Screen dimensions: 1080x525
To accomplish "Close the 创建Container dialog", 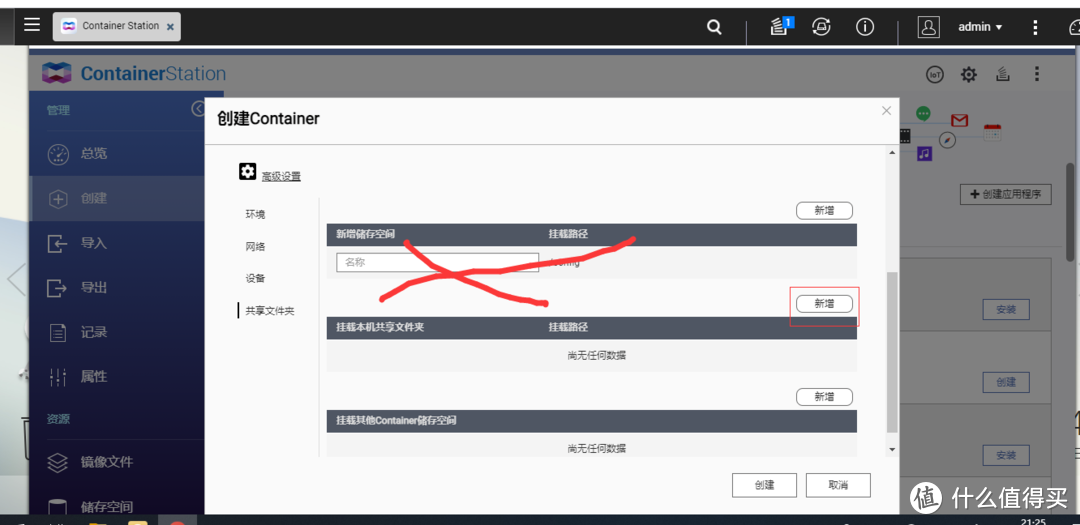I will pyautogui.click(x=886, y=110).
